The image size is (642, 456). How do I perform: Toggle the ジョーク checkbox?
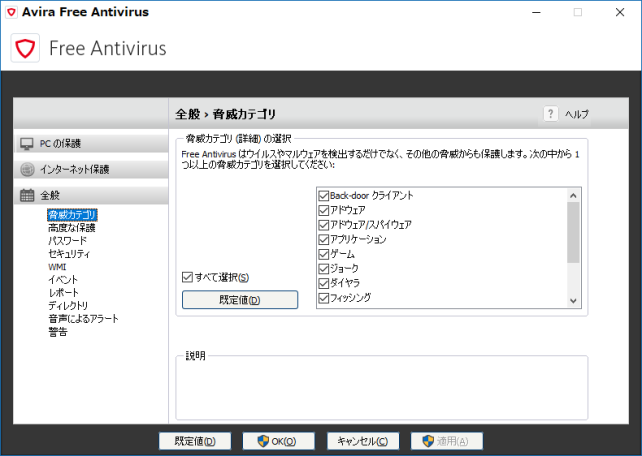[323, 269]
